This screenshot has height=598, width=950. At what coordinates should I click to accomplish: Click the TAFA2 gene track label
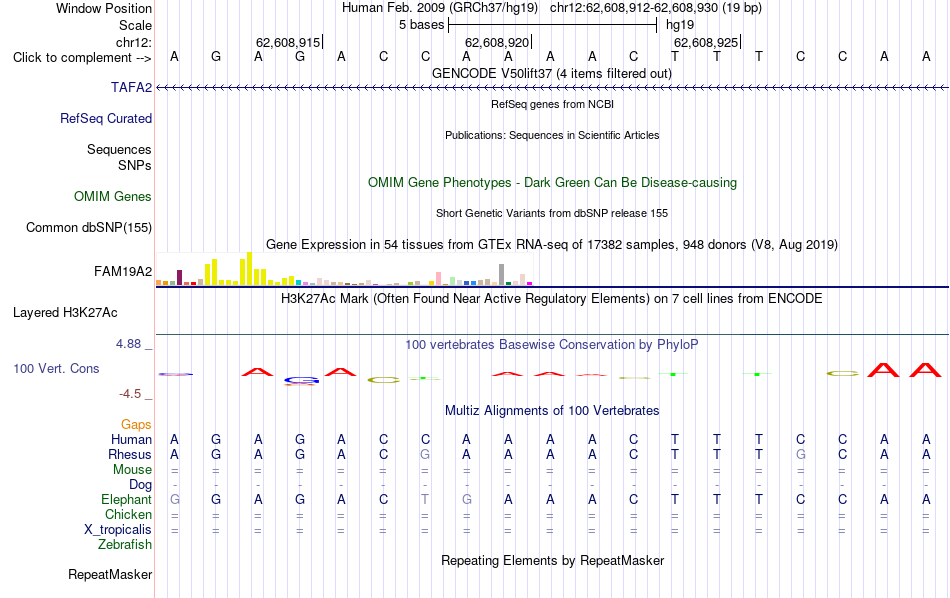tap(131, 87)
